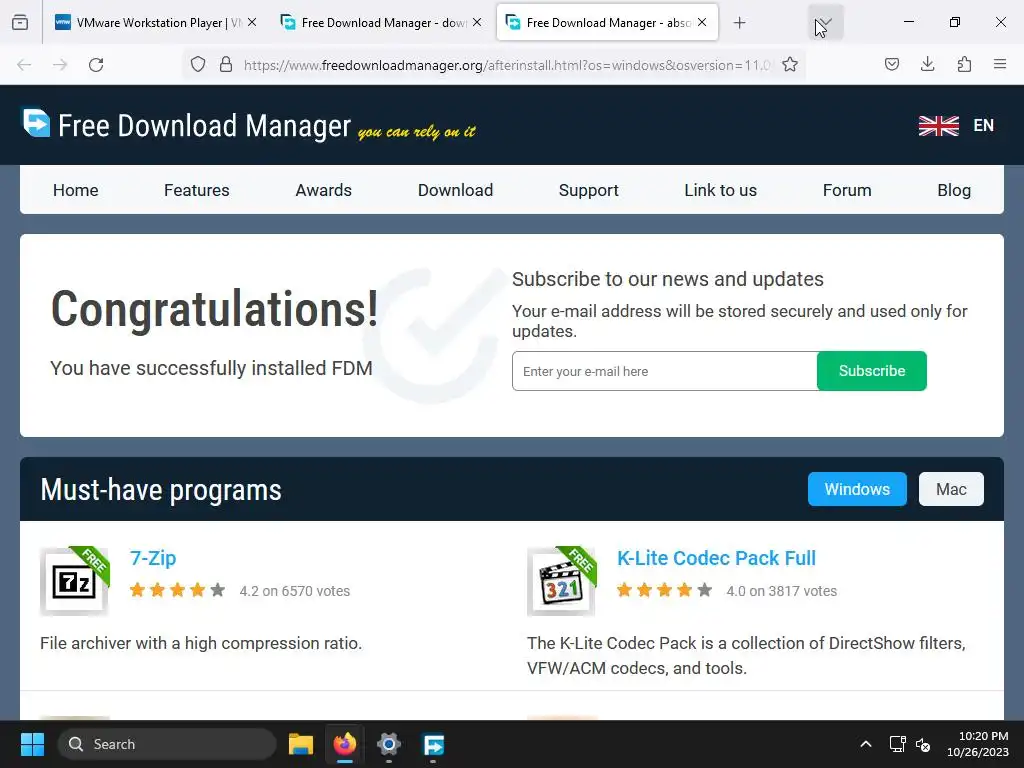Click the Firefox taskbar icon
Screen dimensions: 1024x768
pyautogui.click(x=345, y=744)
